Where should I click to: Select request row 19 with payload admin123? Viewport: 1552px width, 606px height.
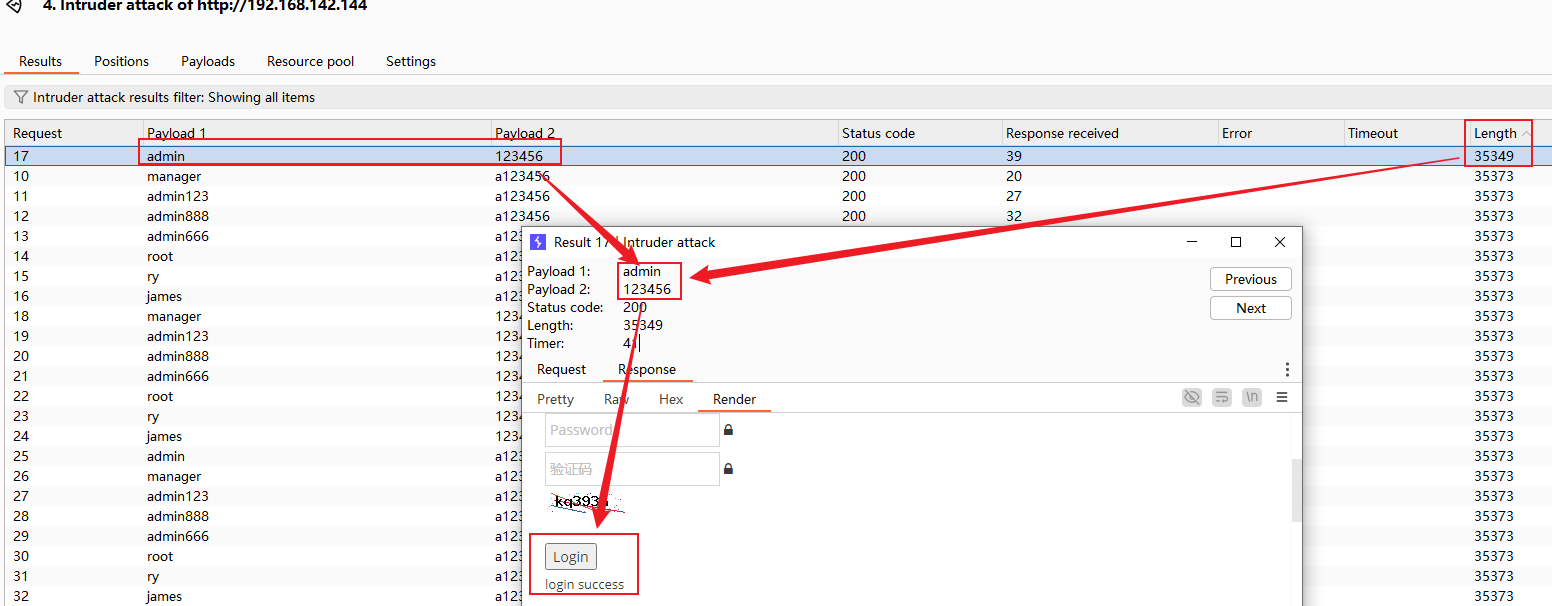pyautogui.click(x=264, y=336)
